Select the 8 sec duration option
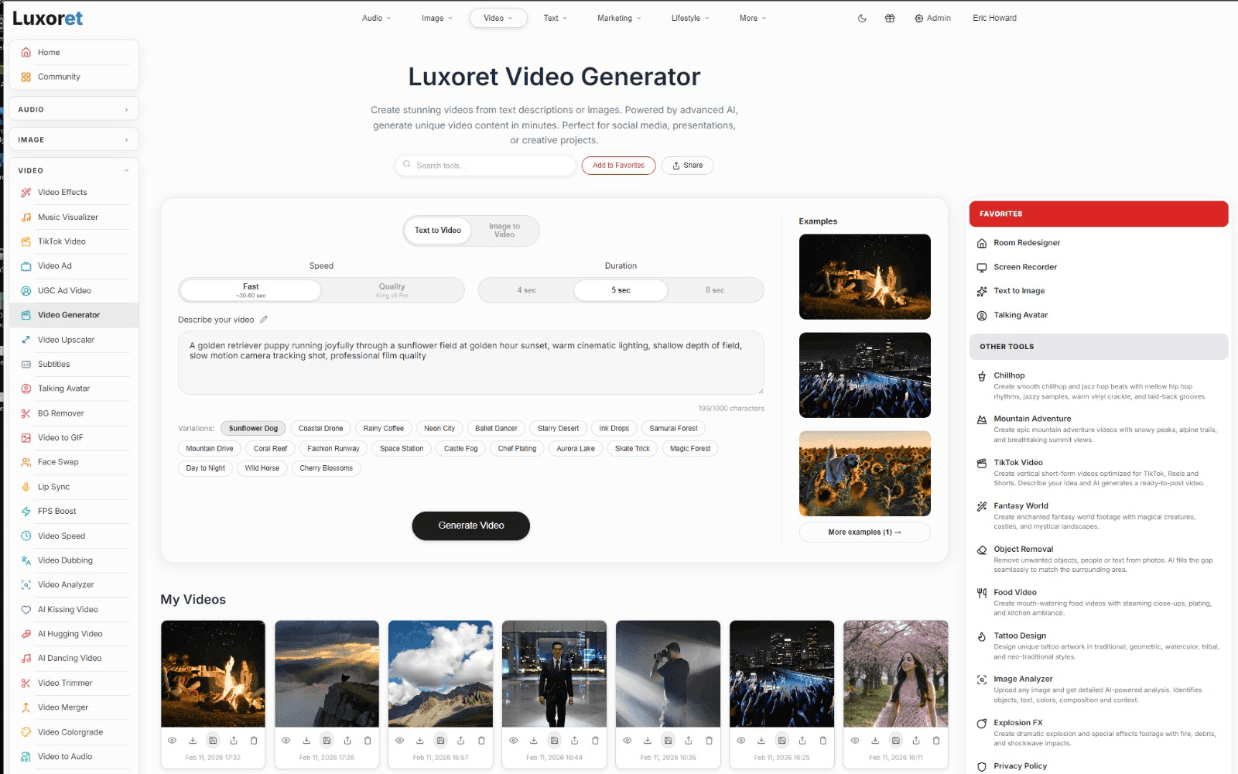This screenshot has width=1238, height=774. (x=716, y=289)
